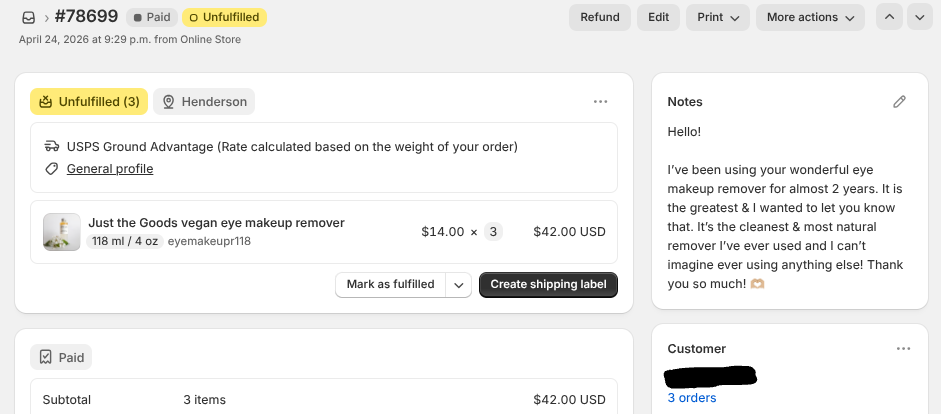This screenshot has width=941, height=414.
Task: Click Mark as fulfilled
Action: pos(391,284)
